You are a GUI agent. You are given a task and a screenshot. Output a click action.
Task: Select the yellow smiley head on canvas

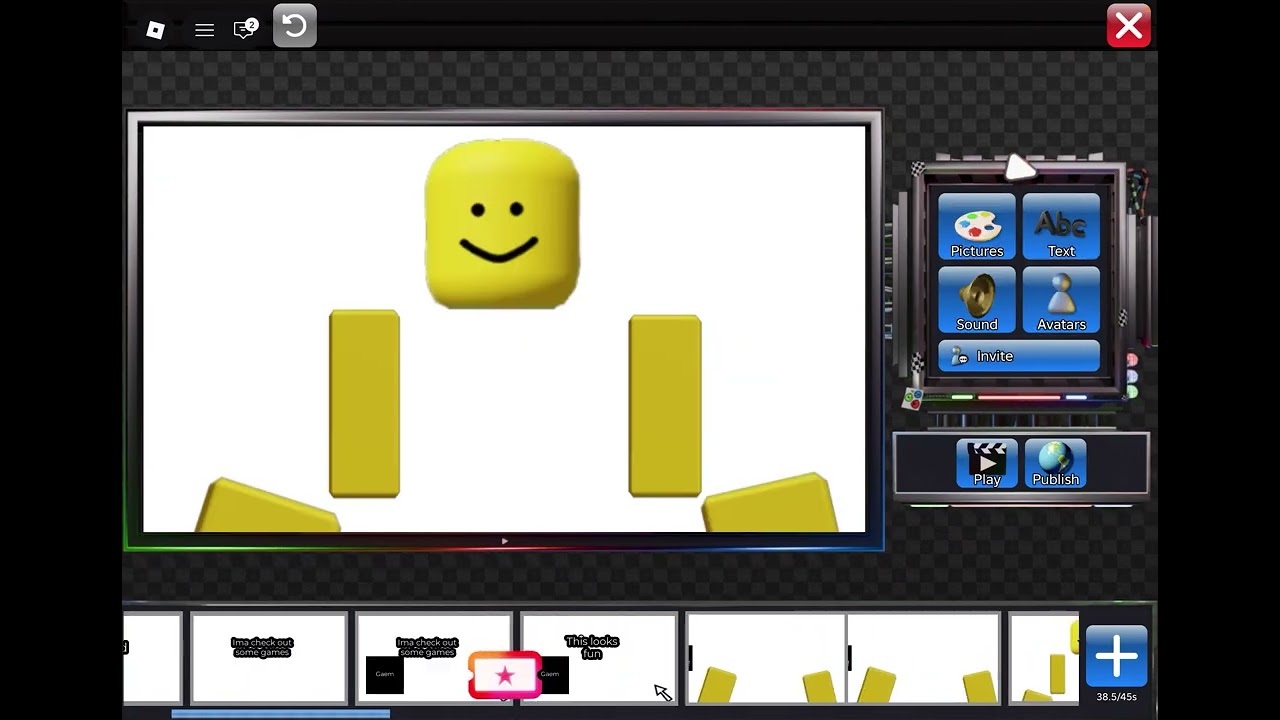click(502, 224)
